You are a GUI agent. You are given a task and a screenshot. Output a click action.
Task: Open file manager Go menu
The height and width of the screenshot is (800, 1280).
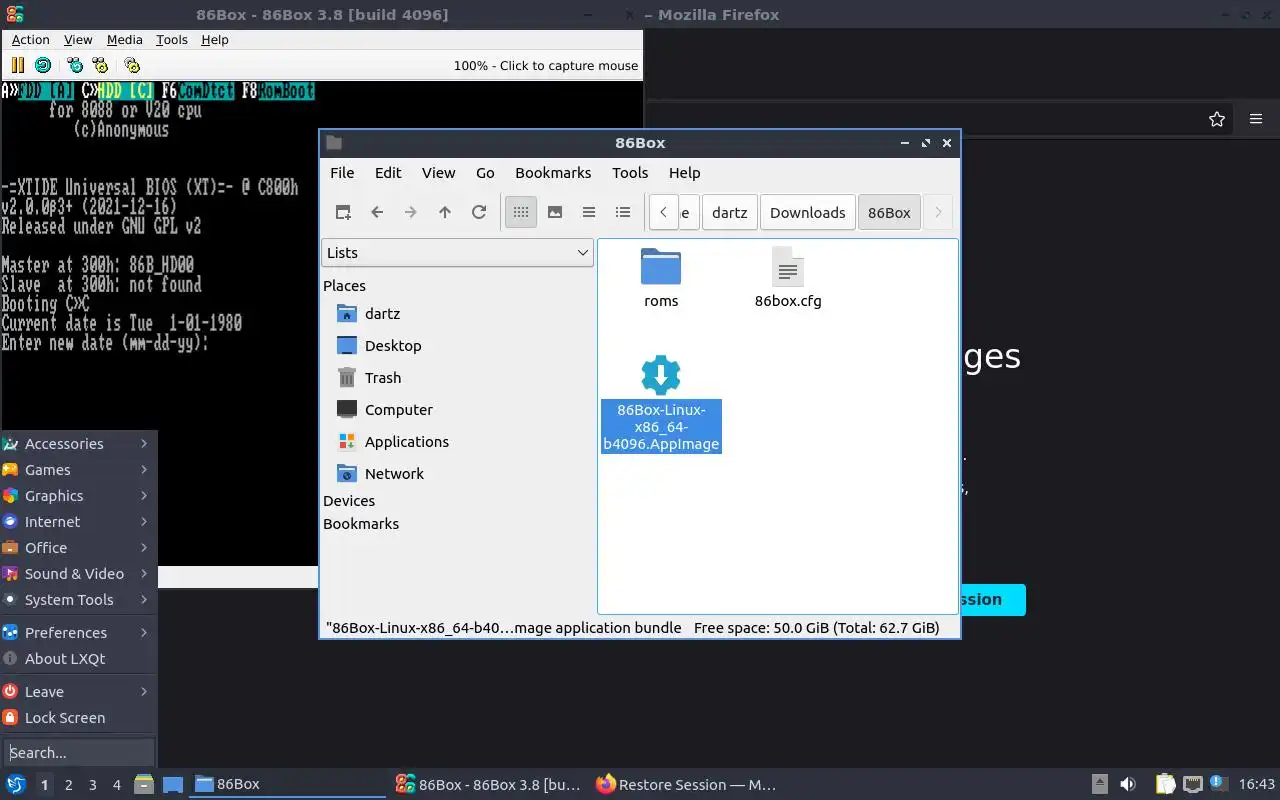(x=485, y=173)
